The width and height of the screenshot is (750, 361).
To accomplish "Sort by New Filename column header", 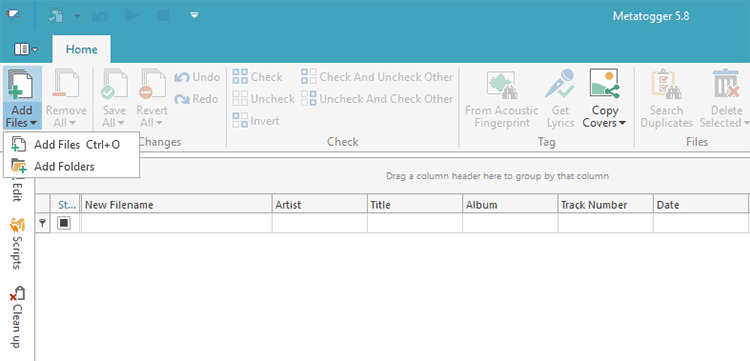I will (176, 205).
